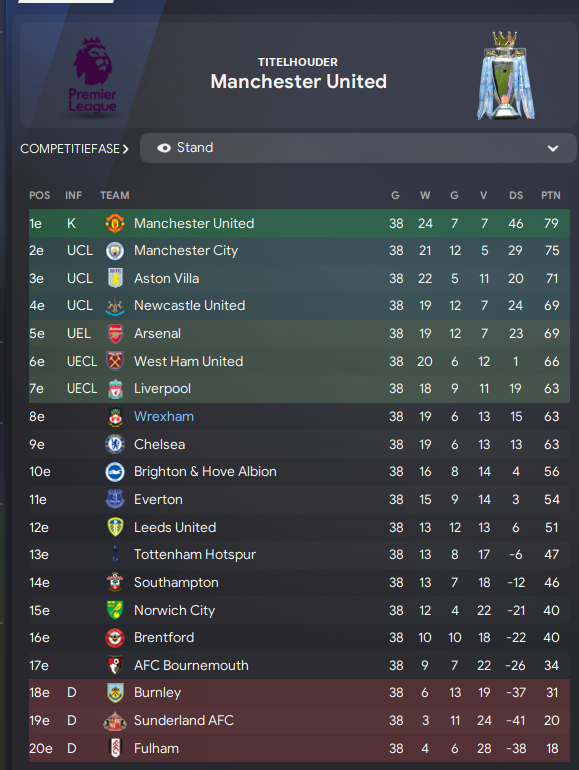579x770 pixels.
Task: Click titleholder Manchester United heading
Action: pyautogui.click(x=299, y=82)
